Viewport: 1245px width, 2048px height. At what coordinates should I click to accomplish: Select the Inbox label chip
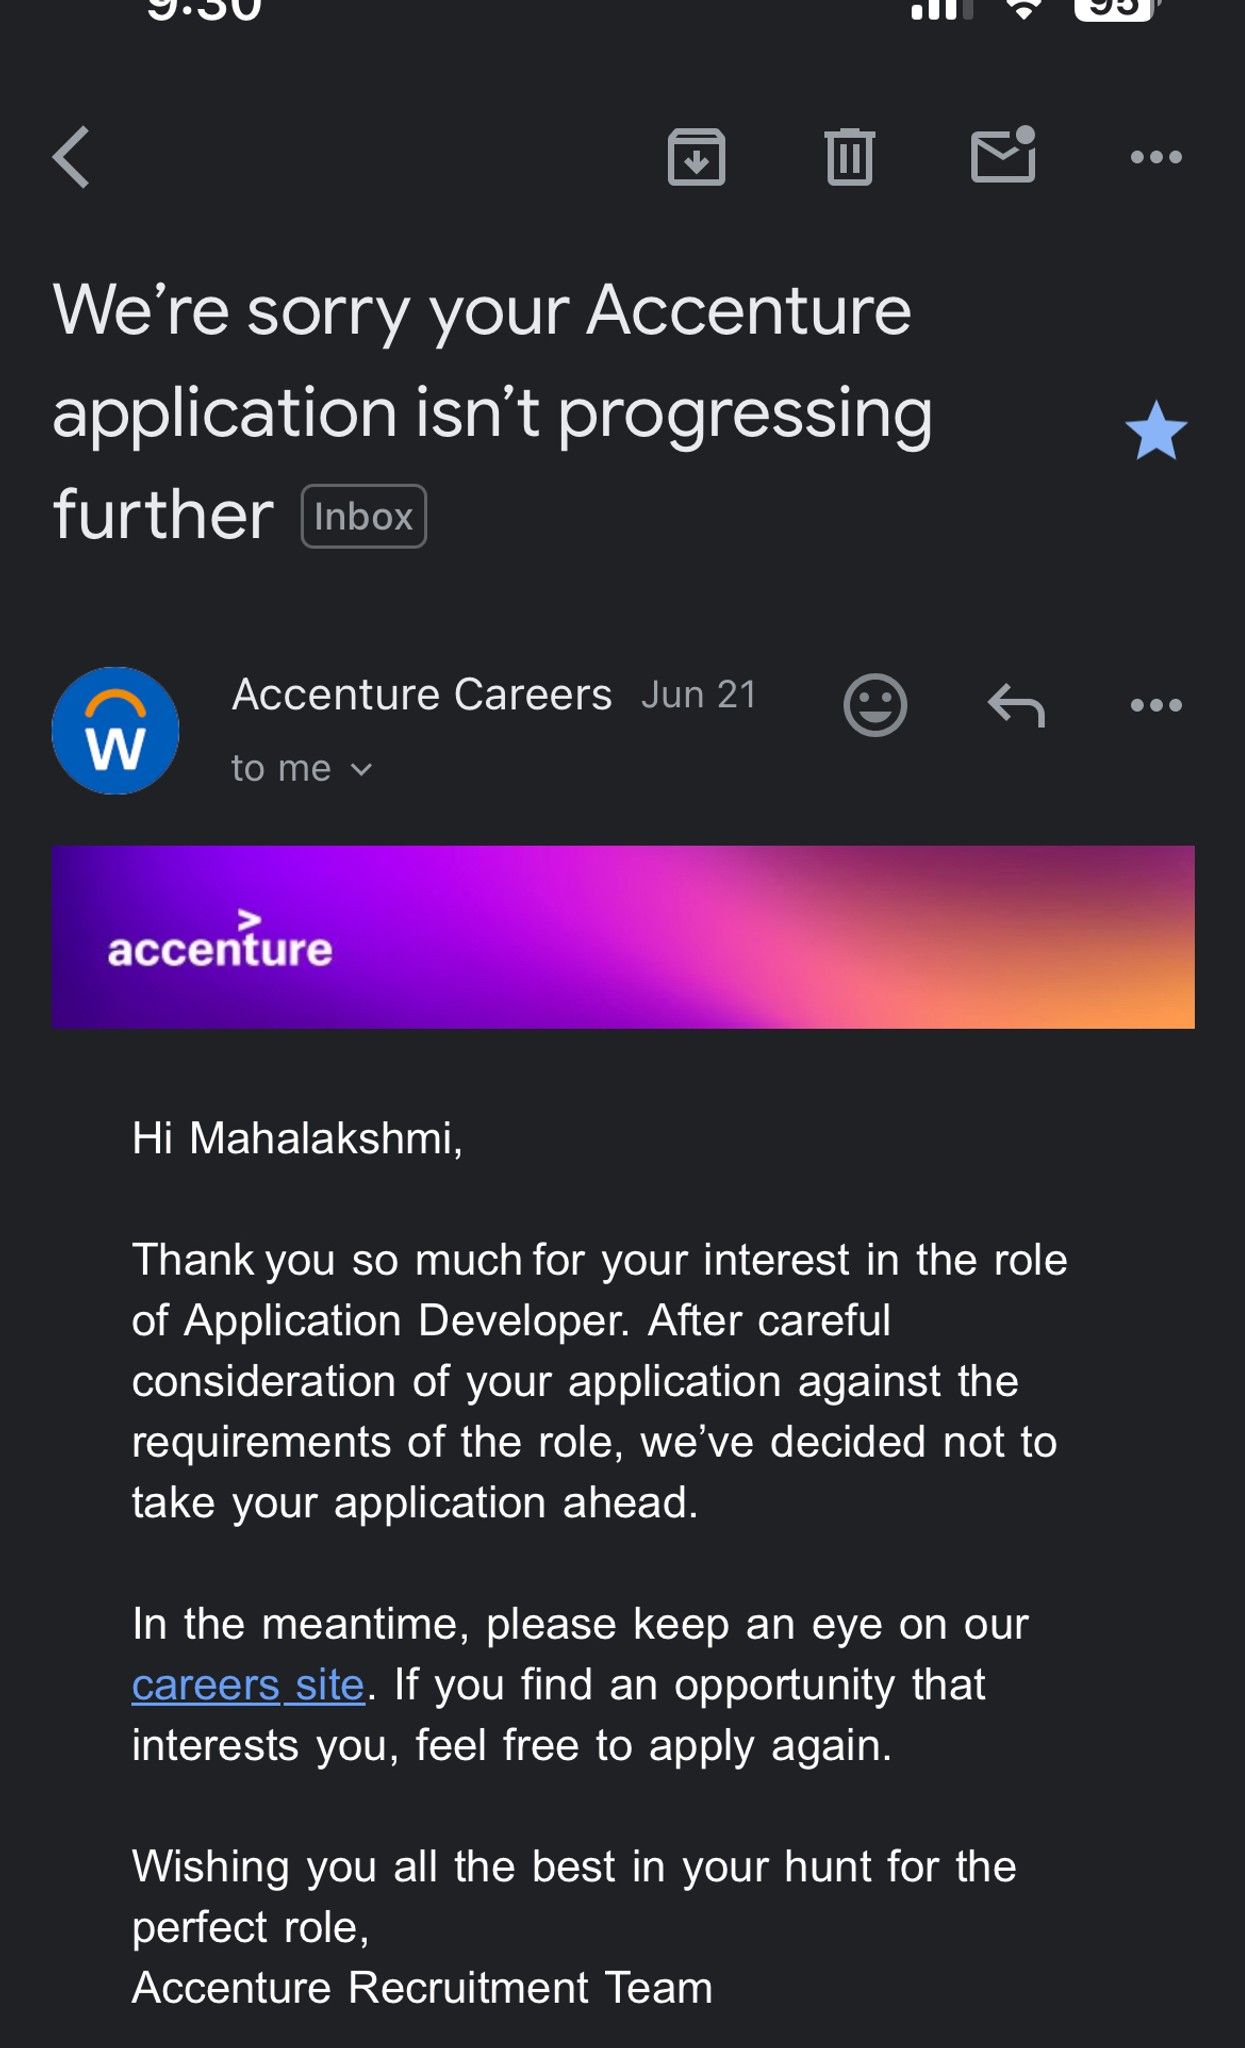coord(363,515)
